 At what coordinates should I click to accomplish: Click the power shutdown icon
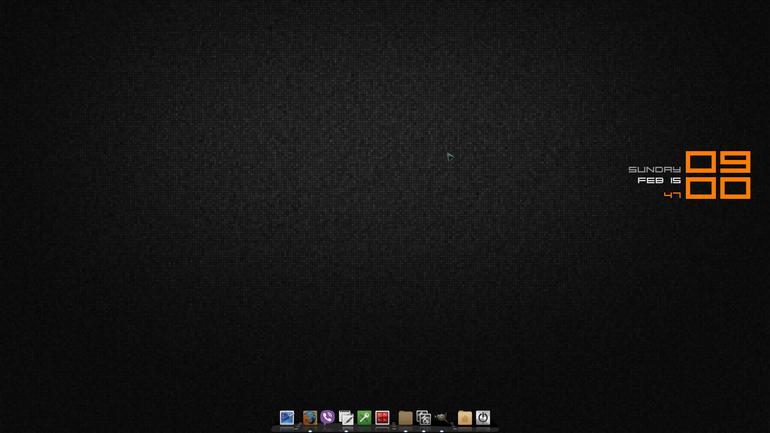pos(483,418)
